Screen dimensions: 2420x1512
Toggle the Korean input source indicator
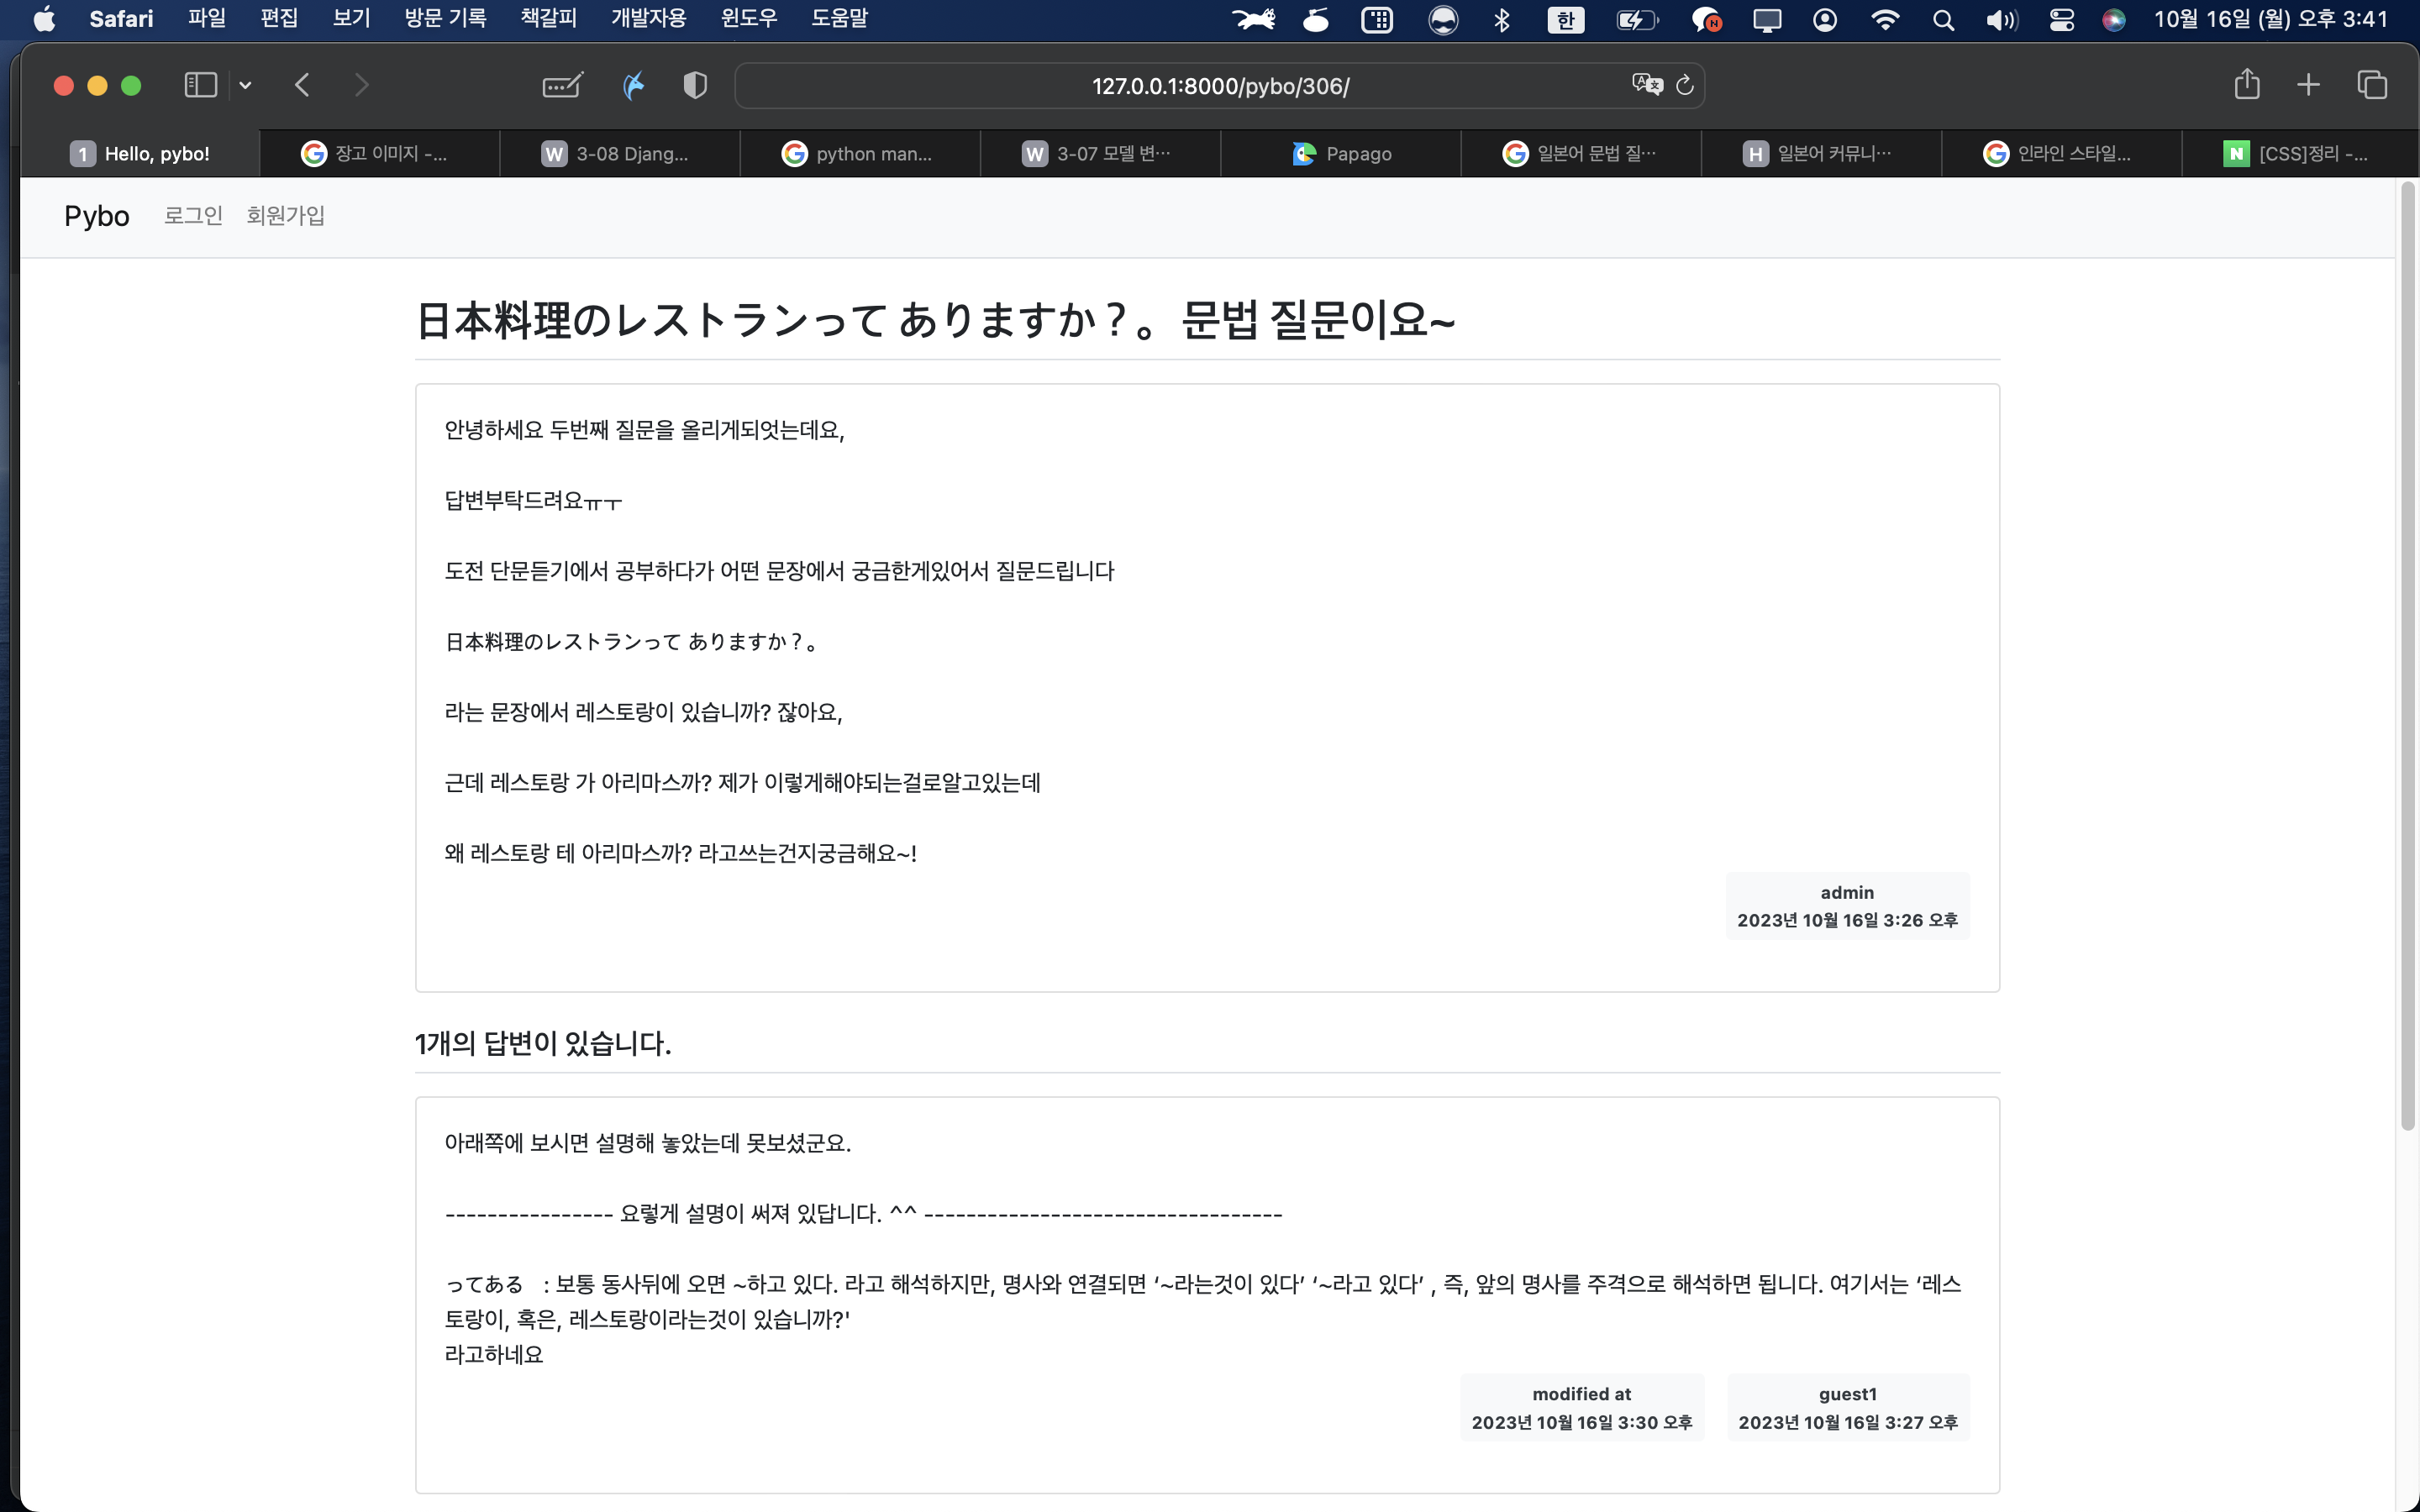click(x=1565, y=20)
